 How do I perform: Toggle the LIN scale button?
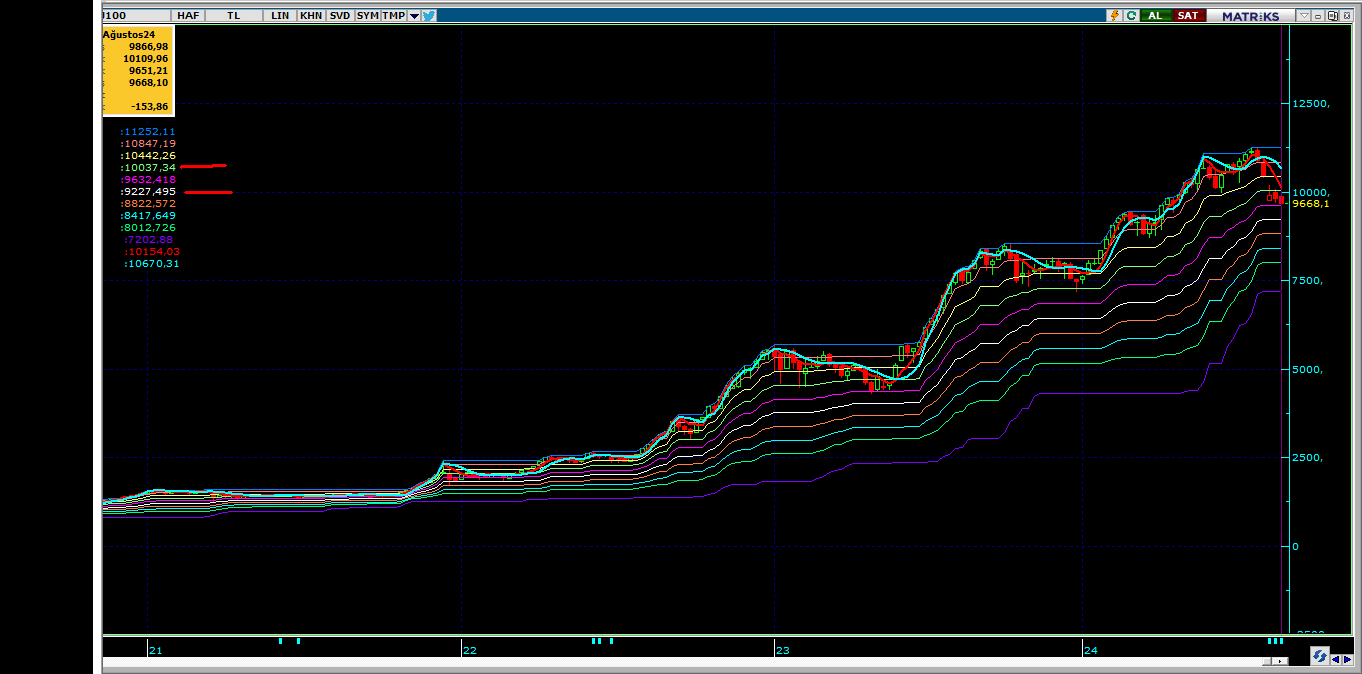pyautogui.click(x=280, y=16)
